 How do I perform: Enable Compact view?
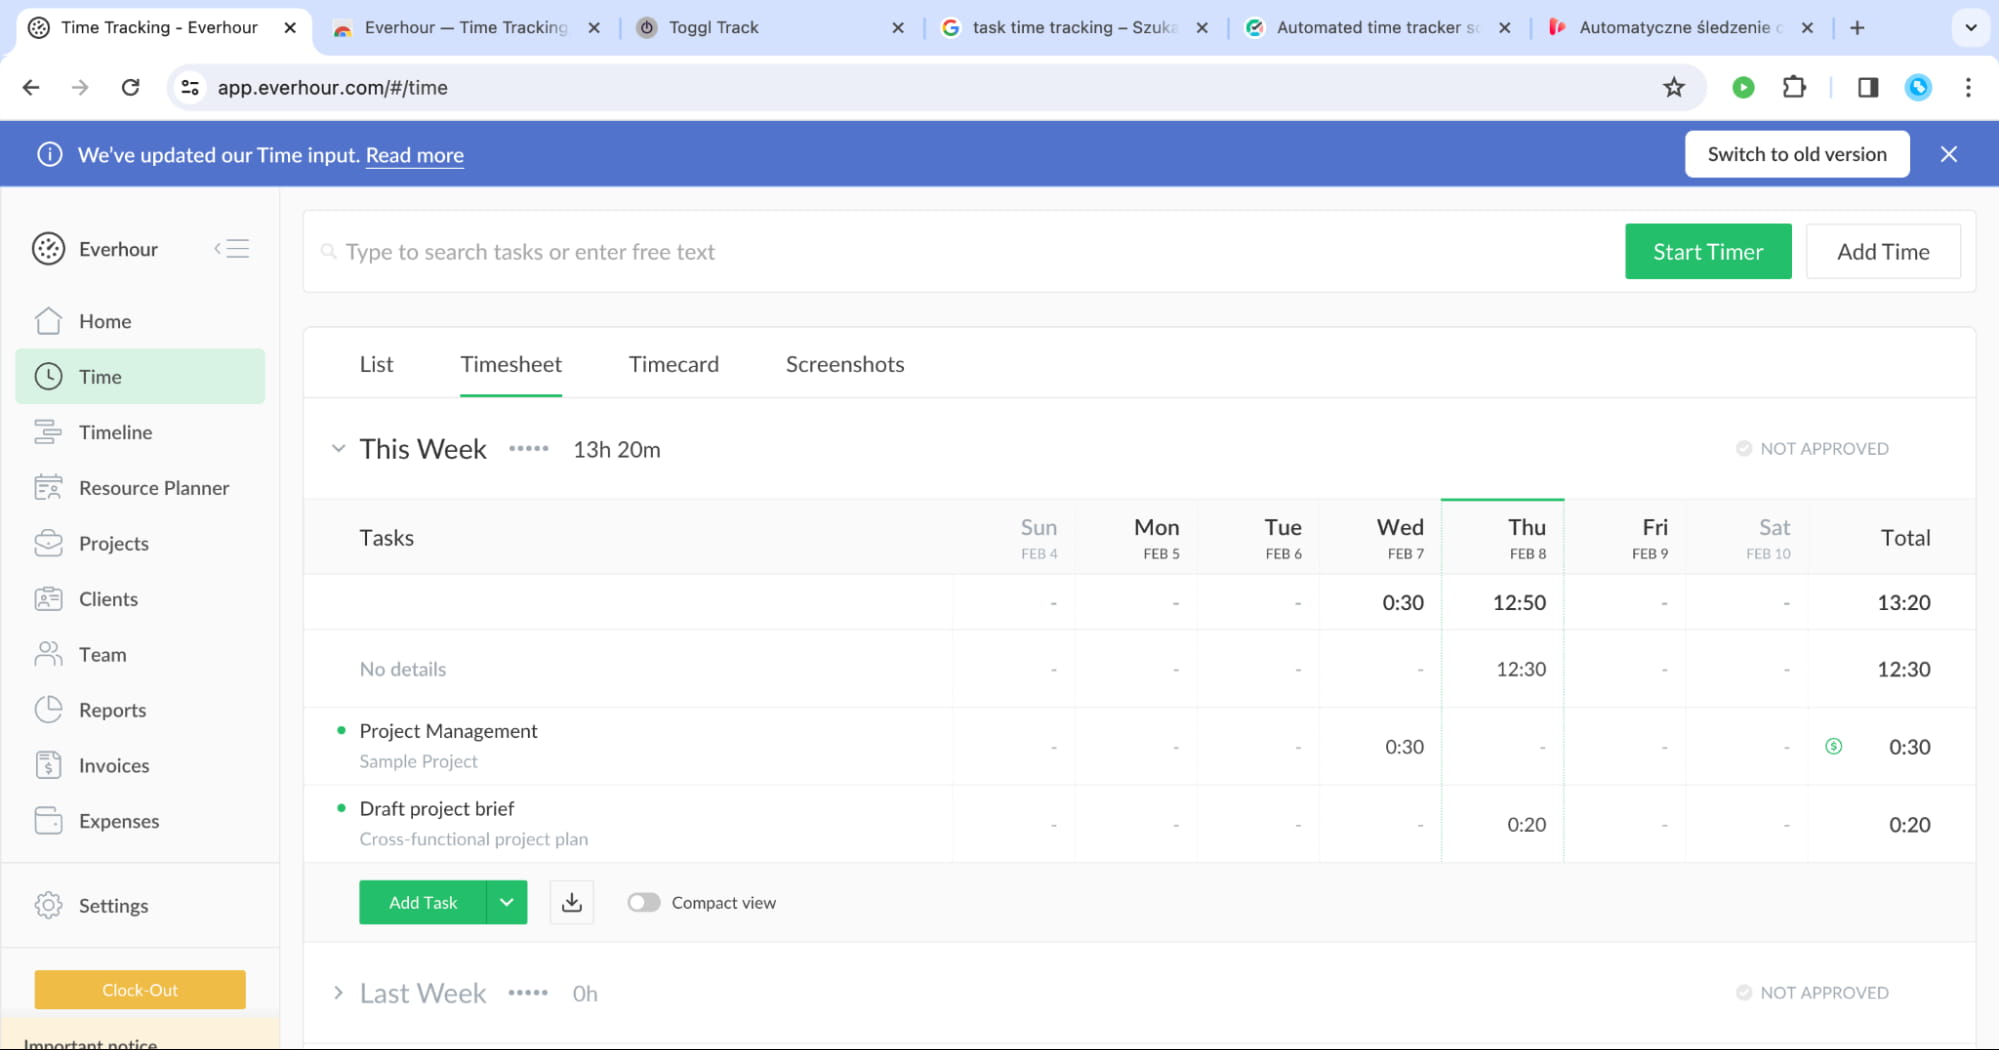point(644,901)
